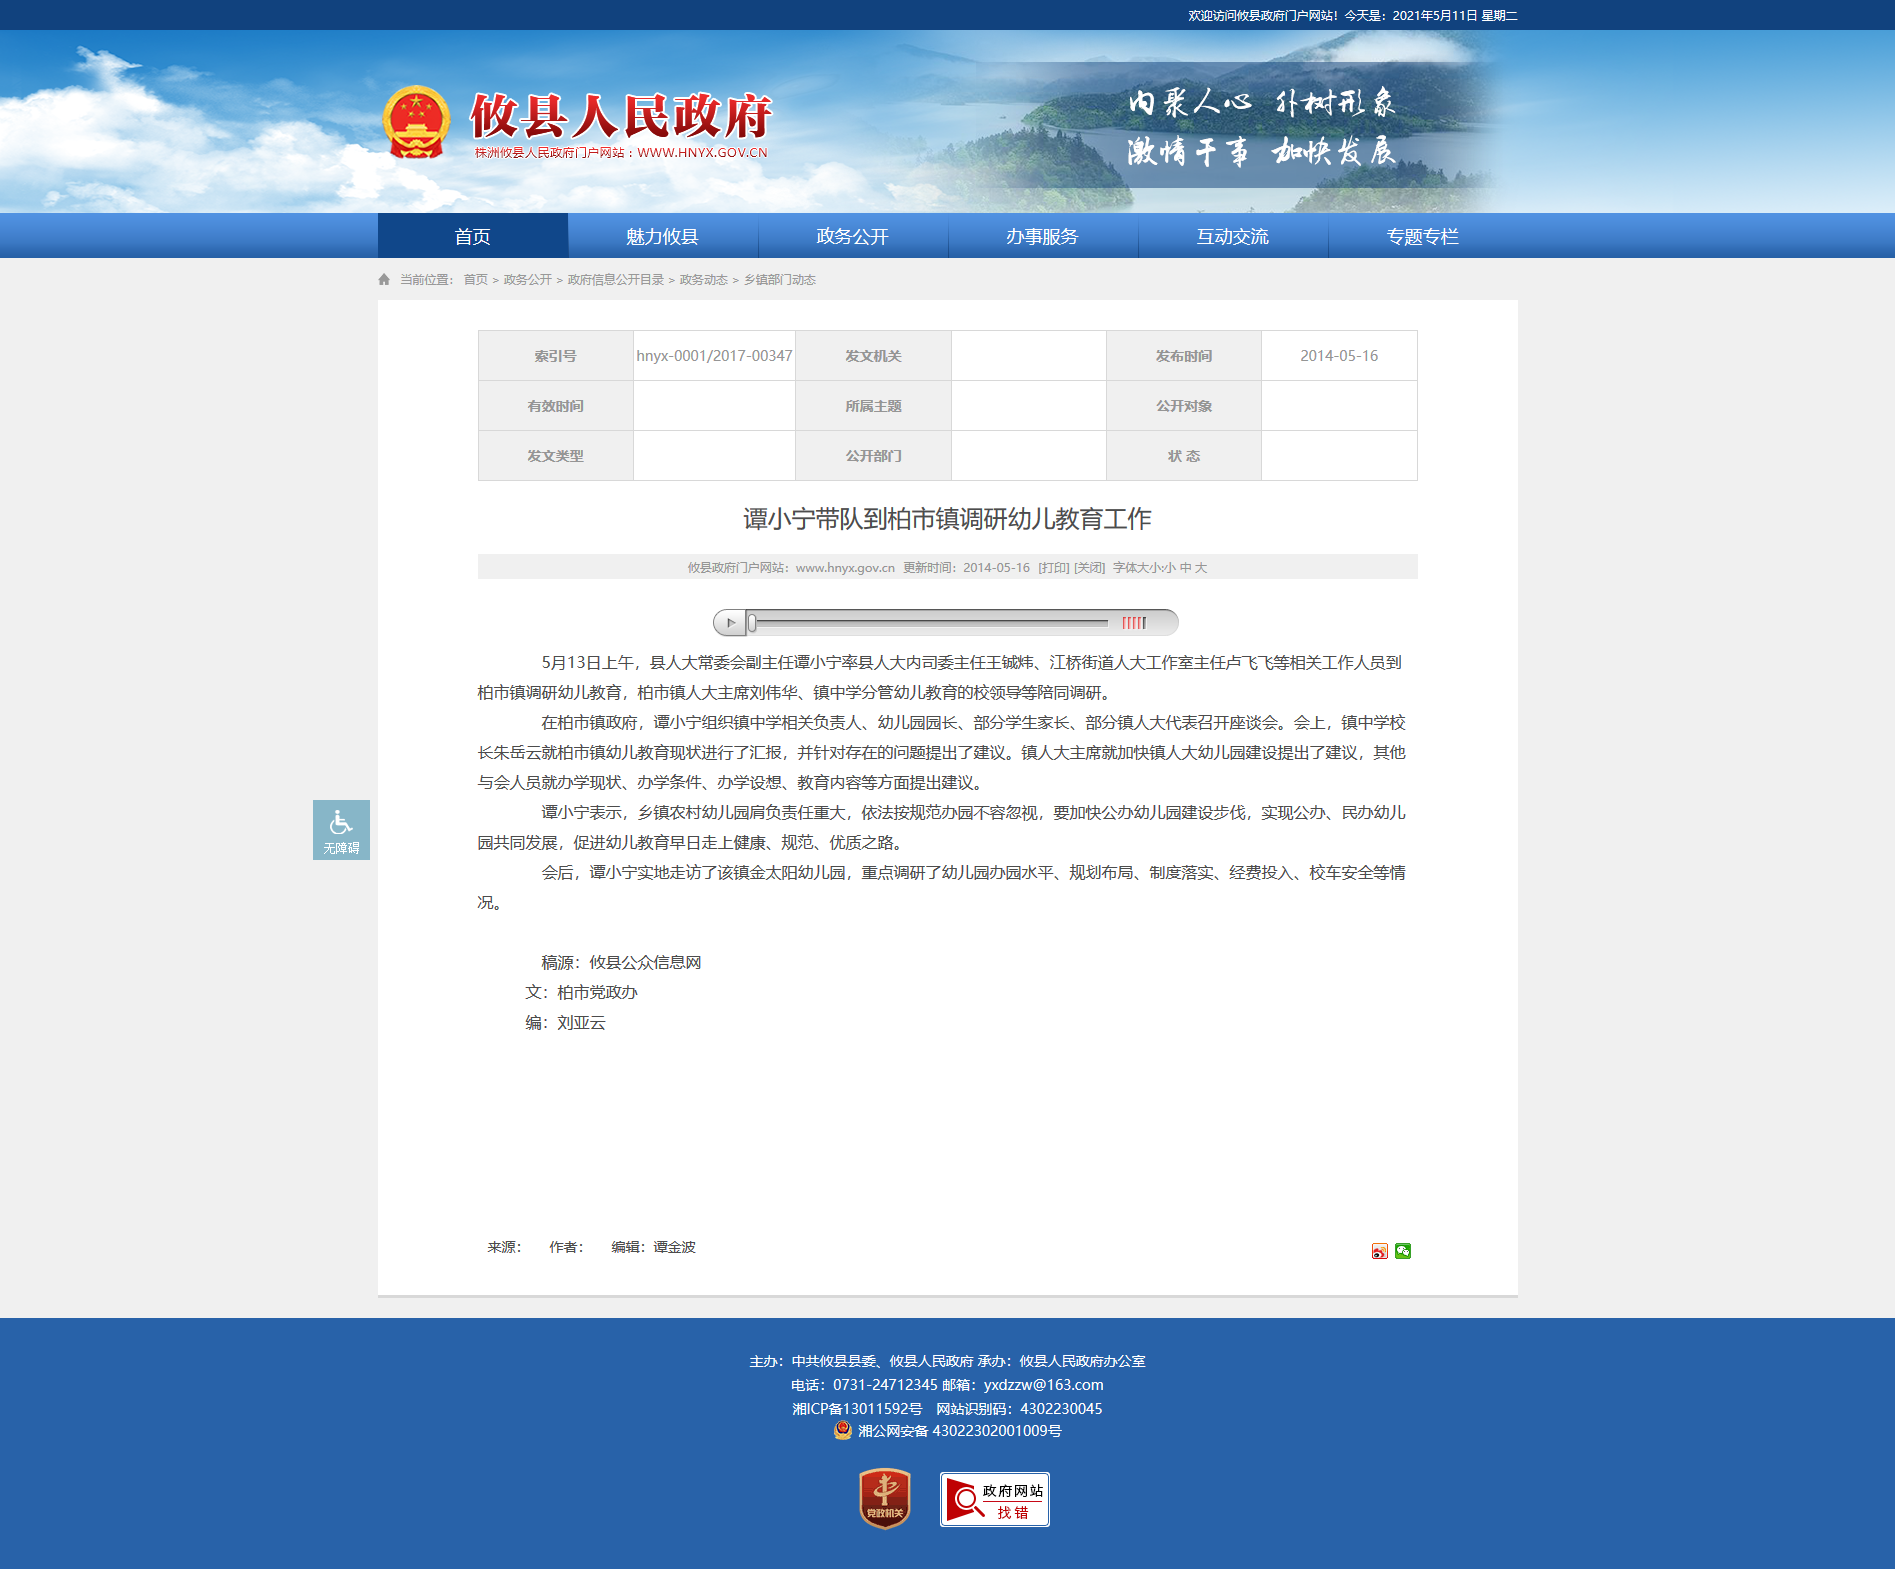The image size is (1895, 1569).
Task: Share the article to Sina Weibo
Action: click(1379, 1251)
